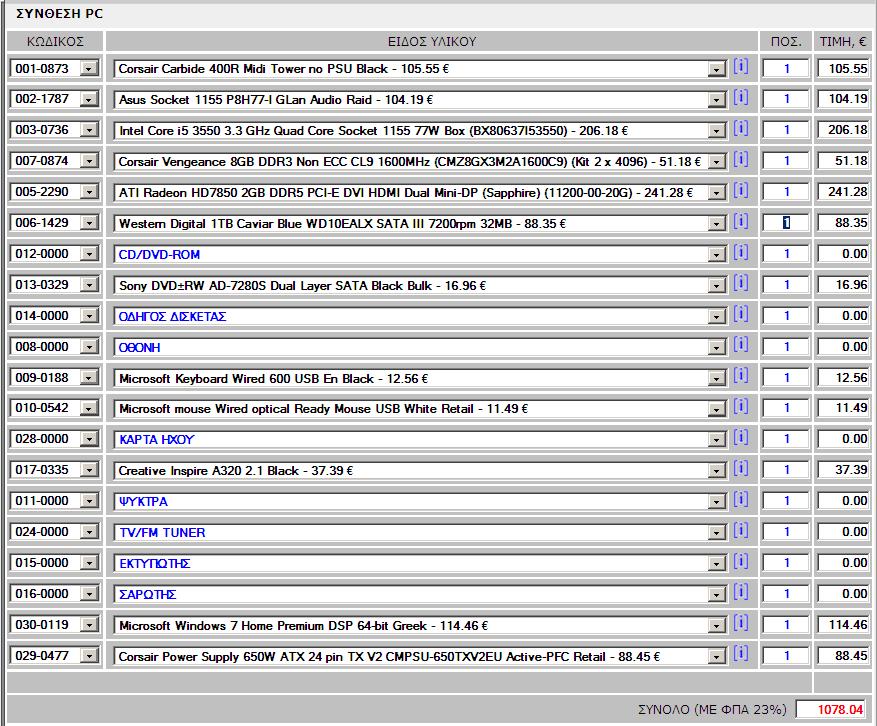Image resolution: width=877 pixels, height=726 pixels.
Task: Open info icon for Corsair Carbide 400R row
Action: click(x=741, y=67)
